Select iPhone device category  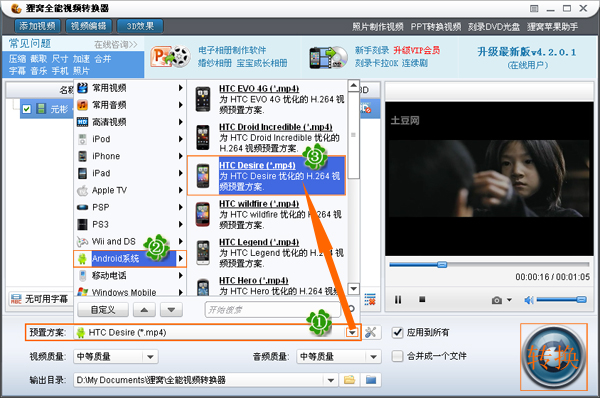click(x=130, y=156)
